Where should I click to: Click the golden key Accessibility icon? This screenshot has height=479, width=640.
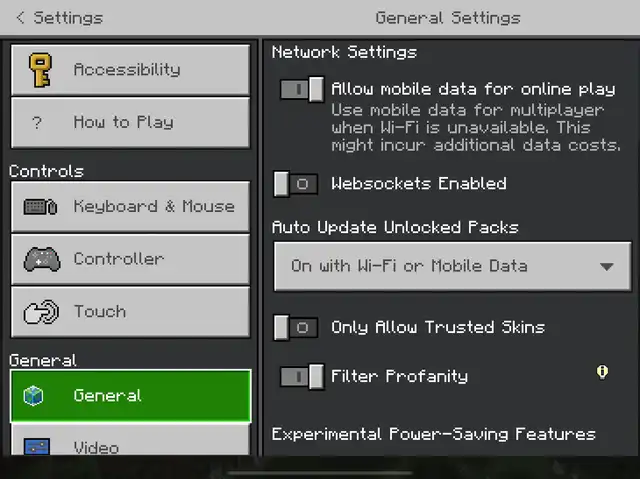[x=40, y=70]
